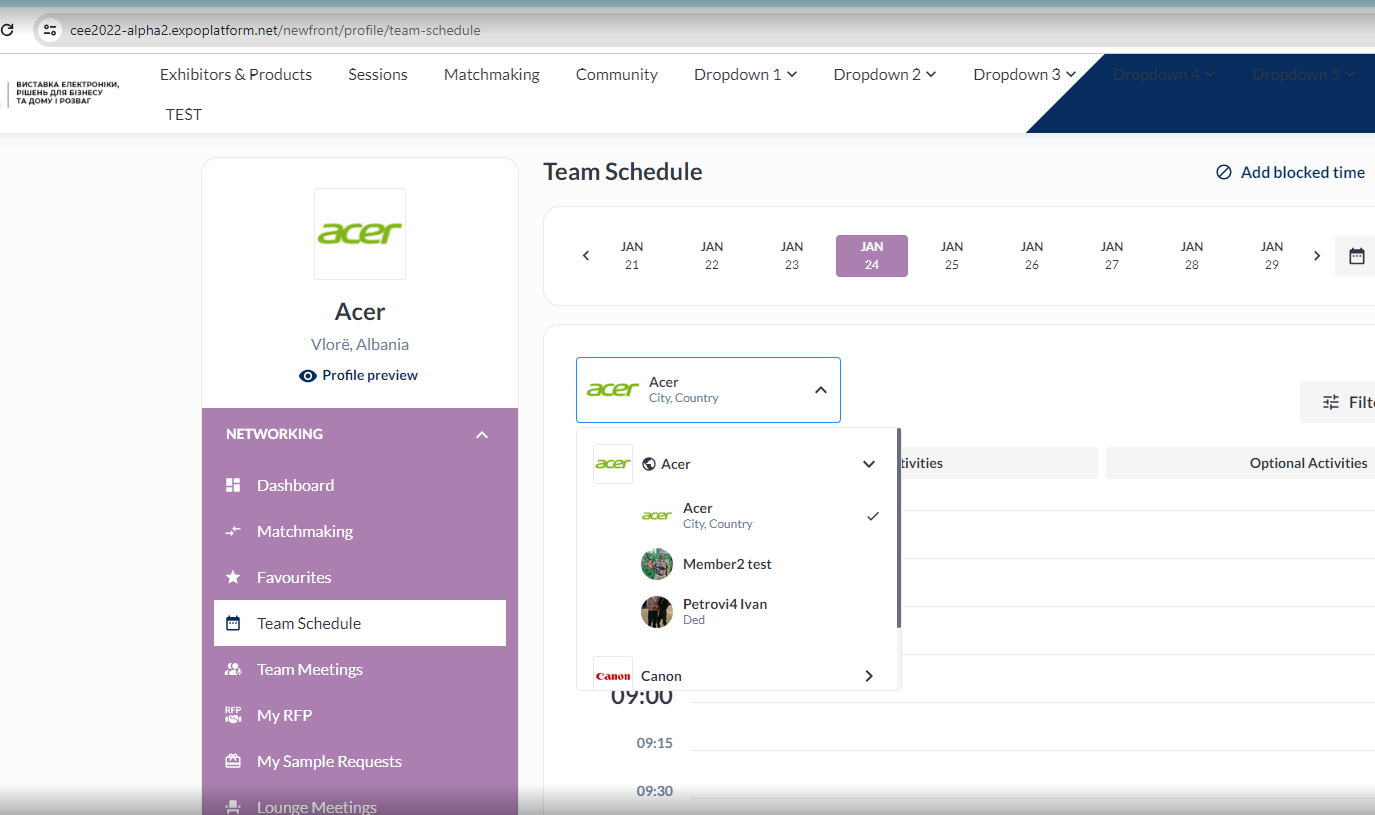Click the team dropdown list scrollbar

click(x=898, y=528)
